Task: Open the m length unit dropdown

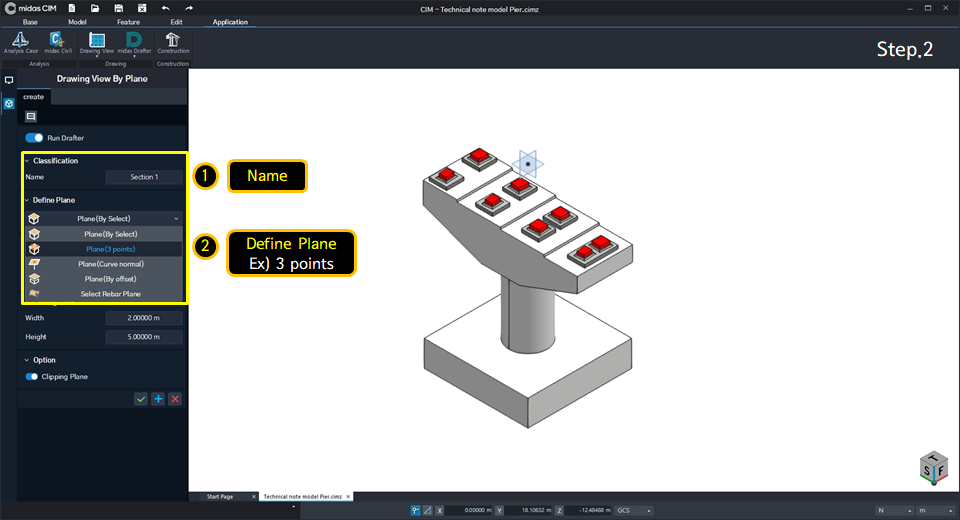Action: coord(936,510)
